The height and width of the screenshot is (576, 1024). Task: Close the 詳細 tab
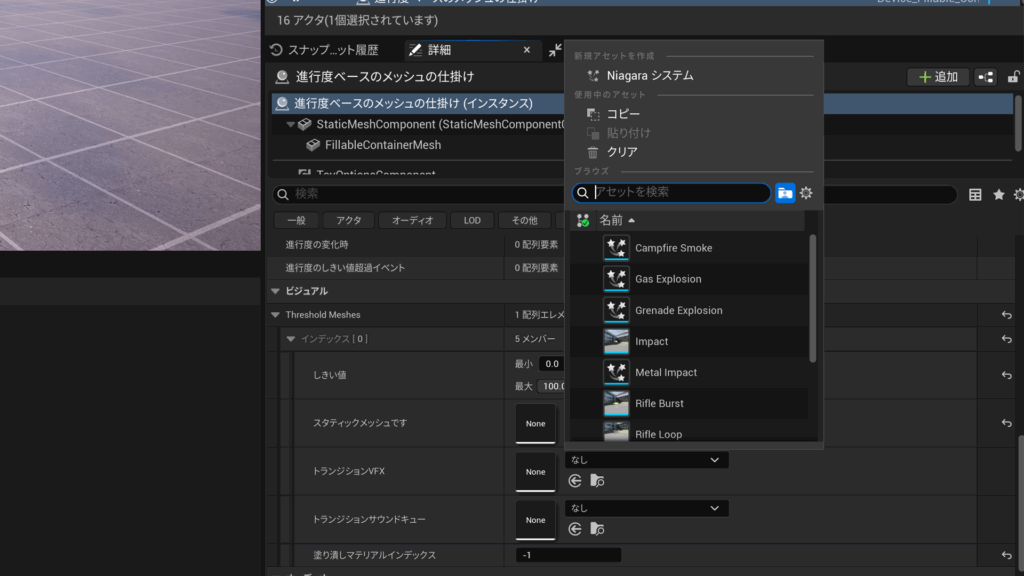pos(527,50)
